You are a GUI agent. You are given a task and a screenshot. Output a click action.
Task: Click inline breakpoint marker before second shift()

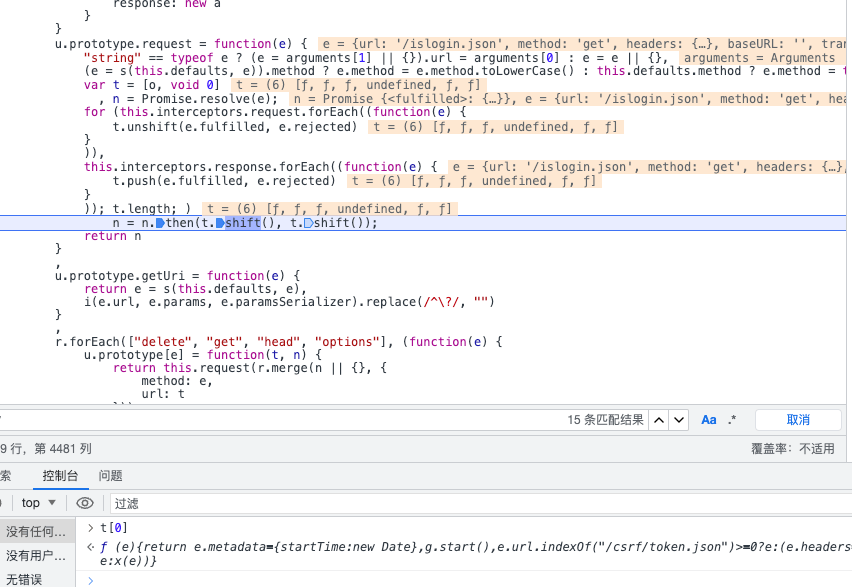(x=308, y=223)
